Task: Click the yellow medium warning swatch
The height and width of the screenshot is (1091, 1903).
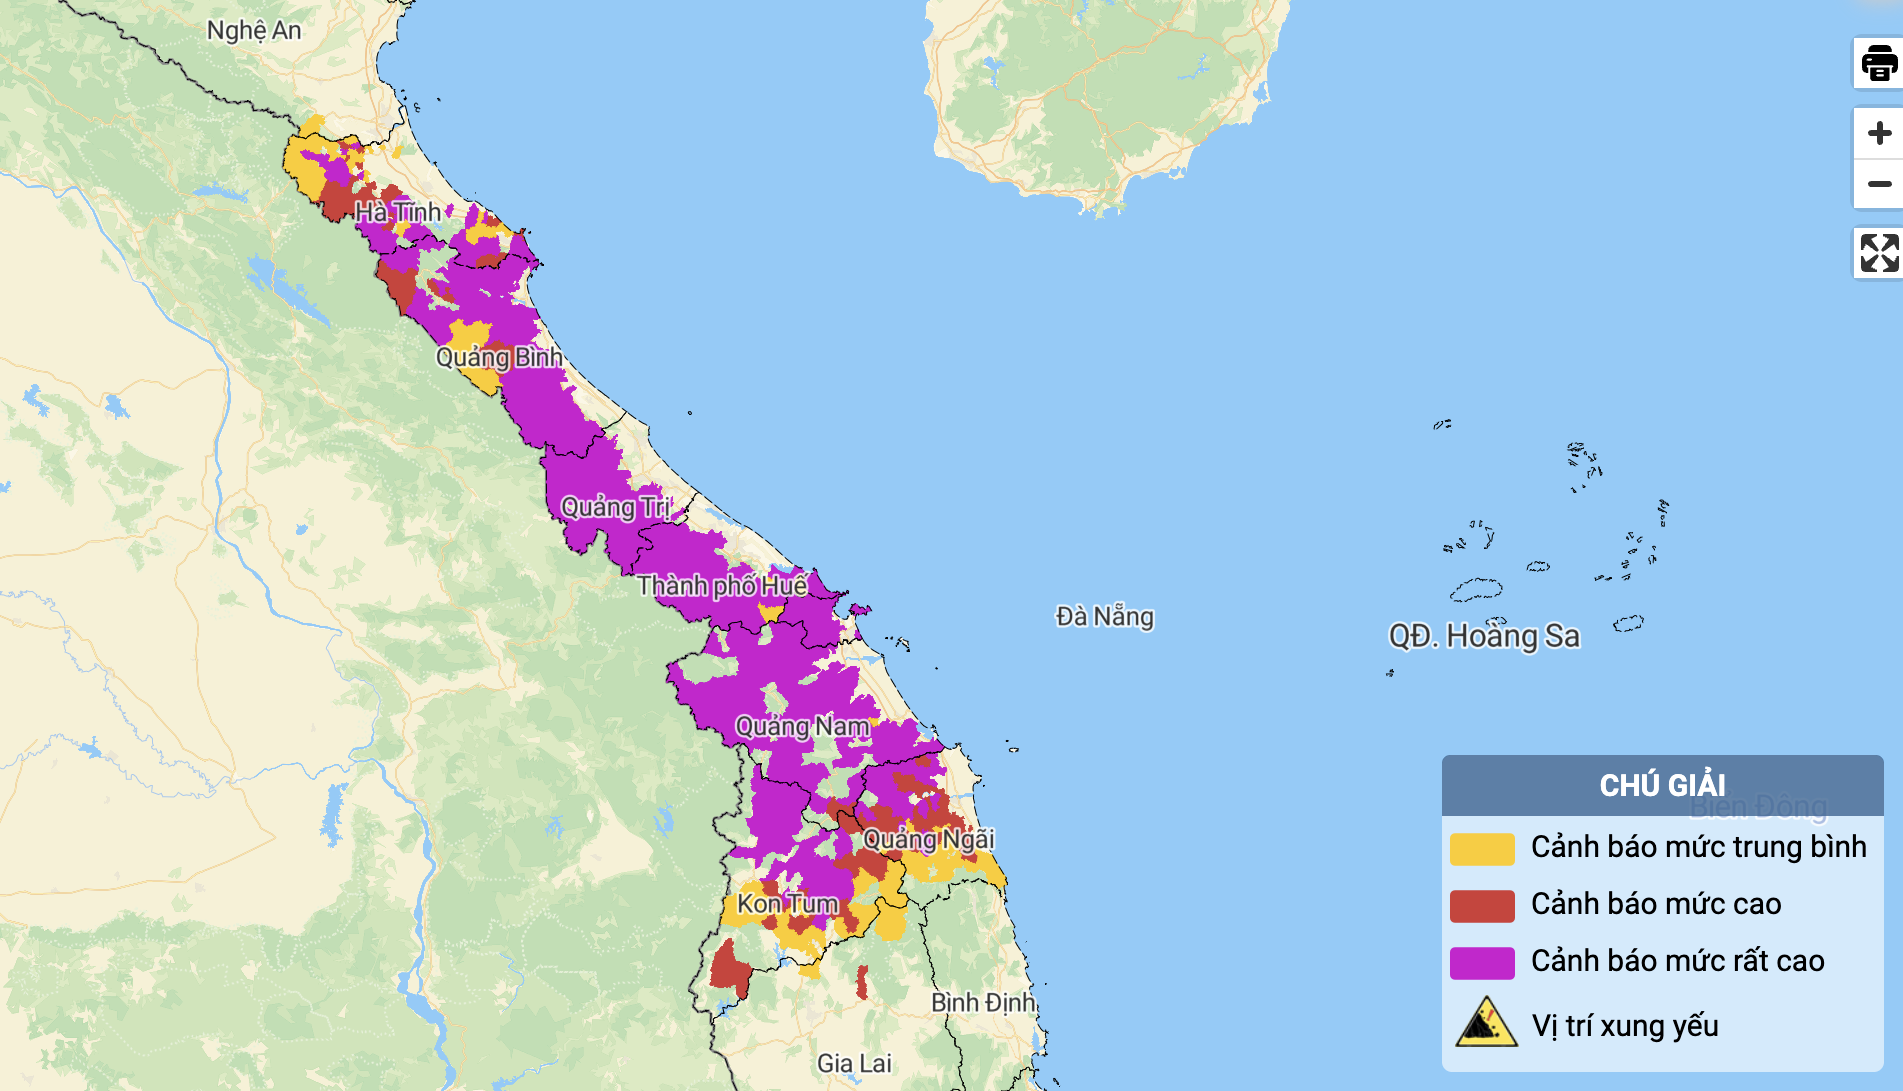Action: (x=1482, y=849)
